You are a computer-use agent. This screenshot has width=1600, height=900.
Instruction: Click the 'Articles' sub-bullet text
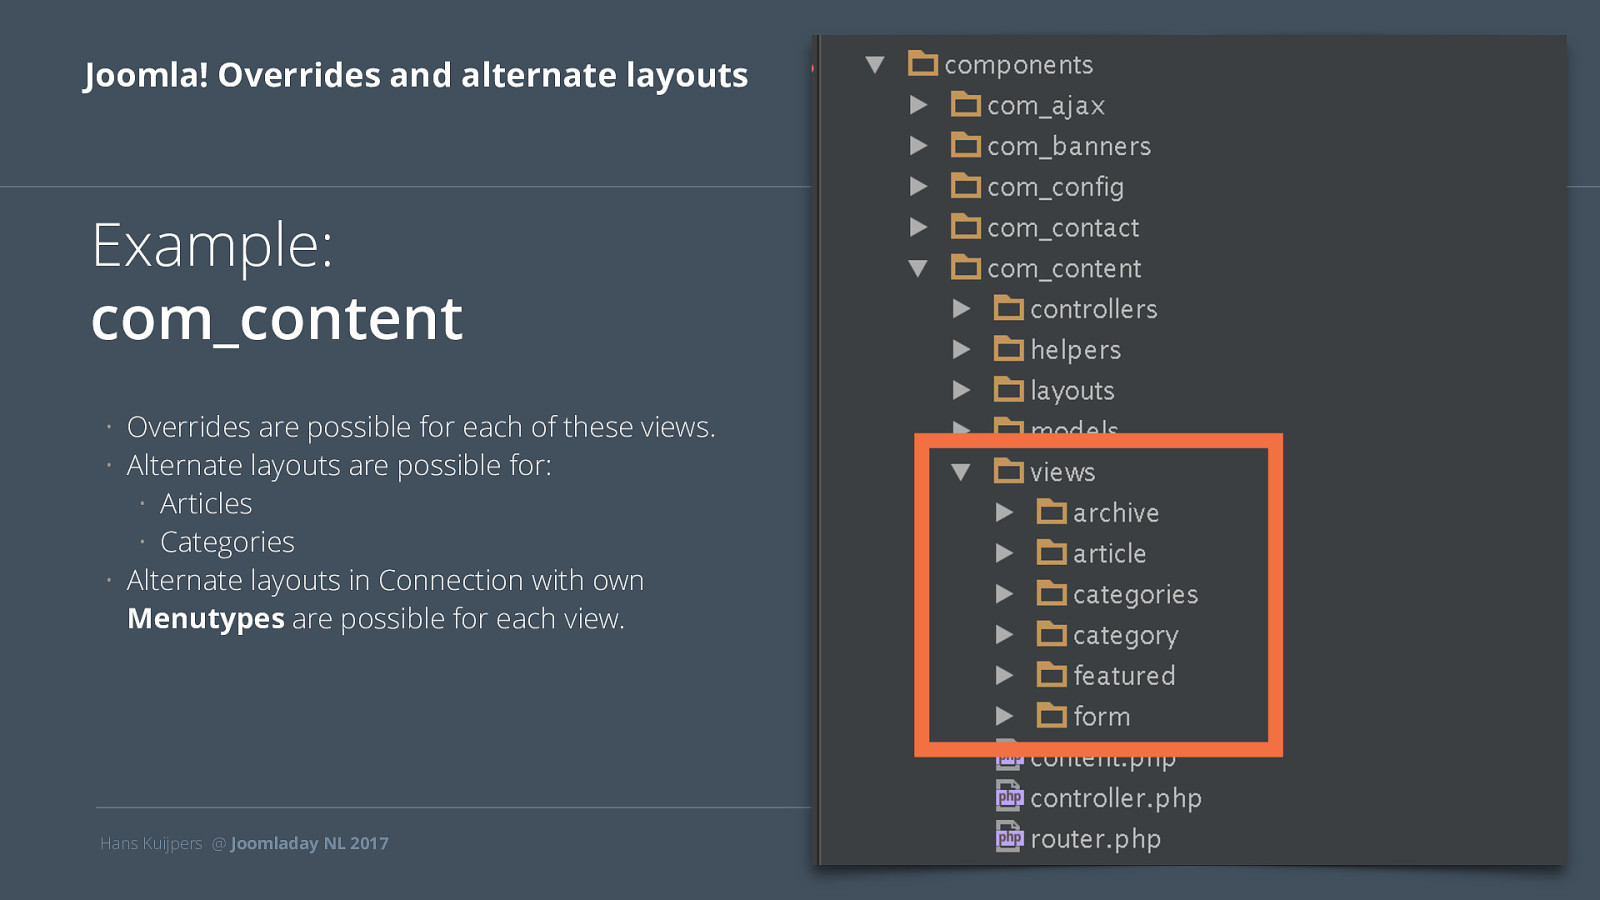click(206, 503)
